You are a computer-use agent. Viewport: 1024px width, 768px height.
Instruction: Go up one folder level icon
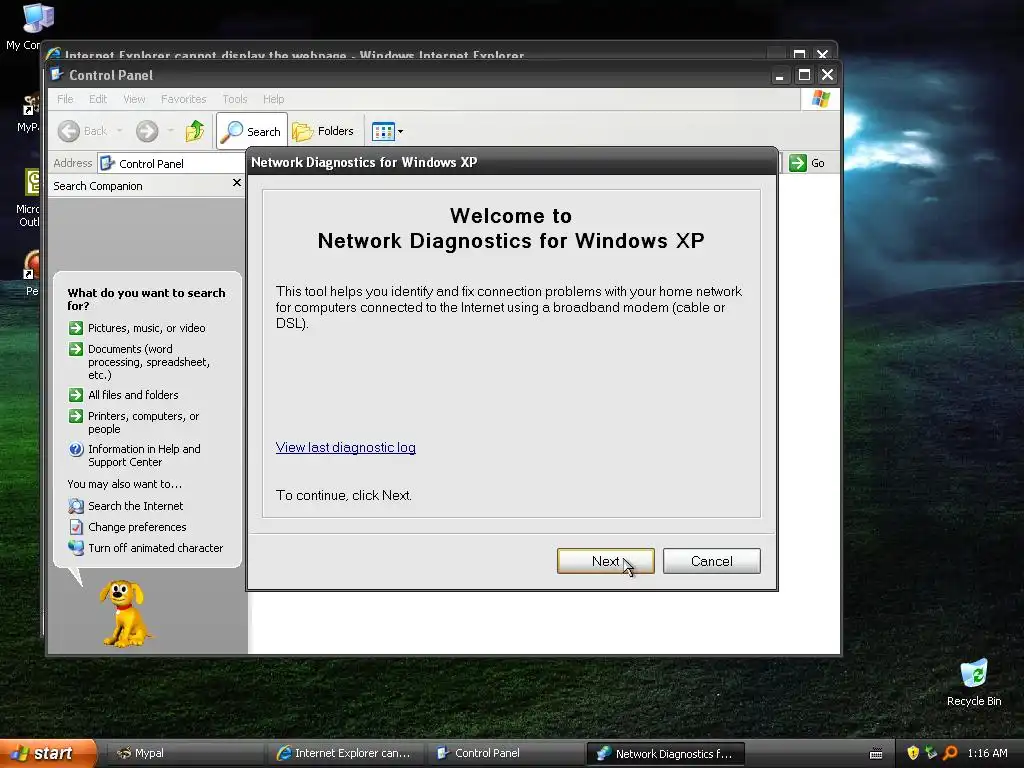tap(195, 131)
